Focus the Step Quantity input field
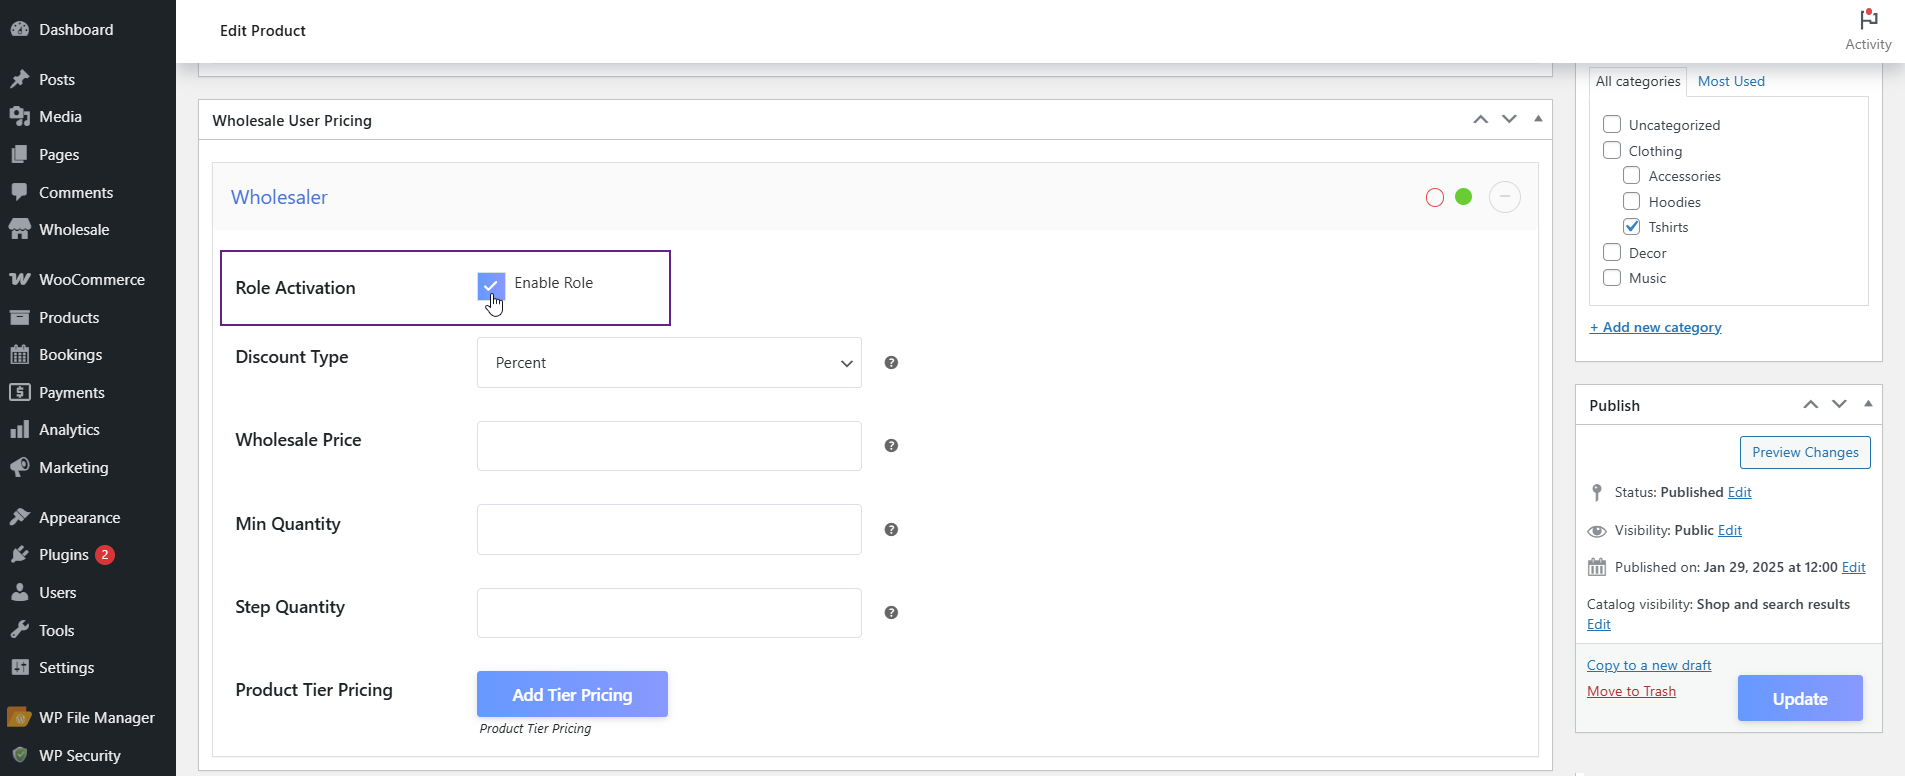Viewport: 1905px width, 776px height. tap(669, 613)
